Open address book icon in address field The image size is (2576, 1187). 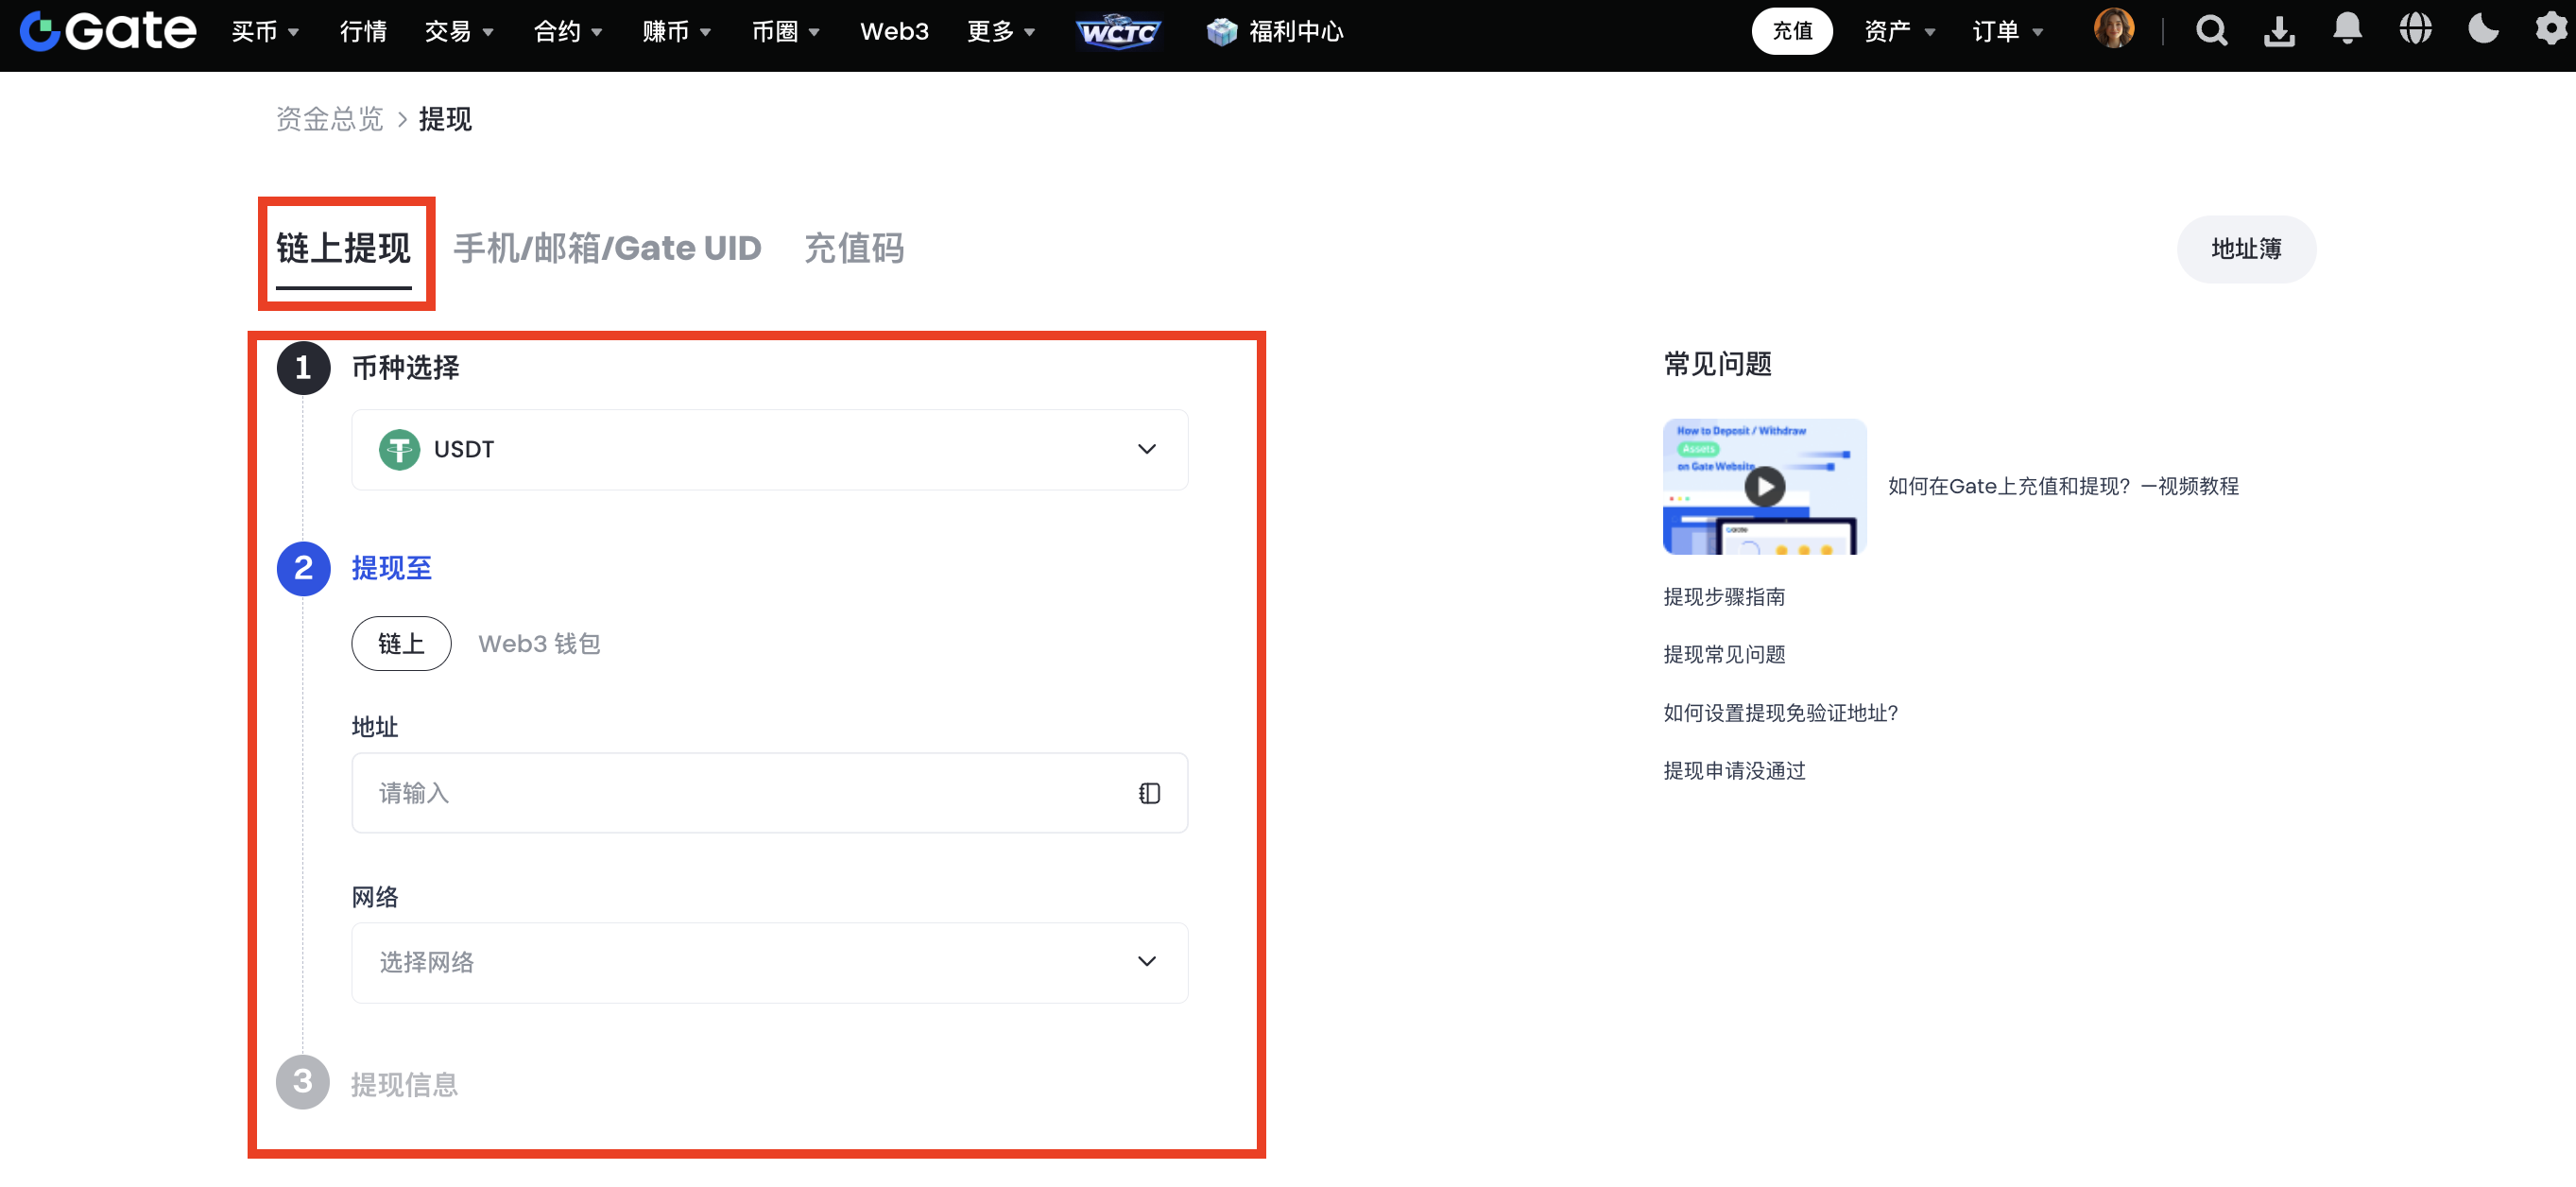(x=1149, y=793)
